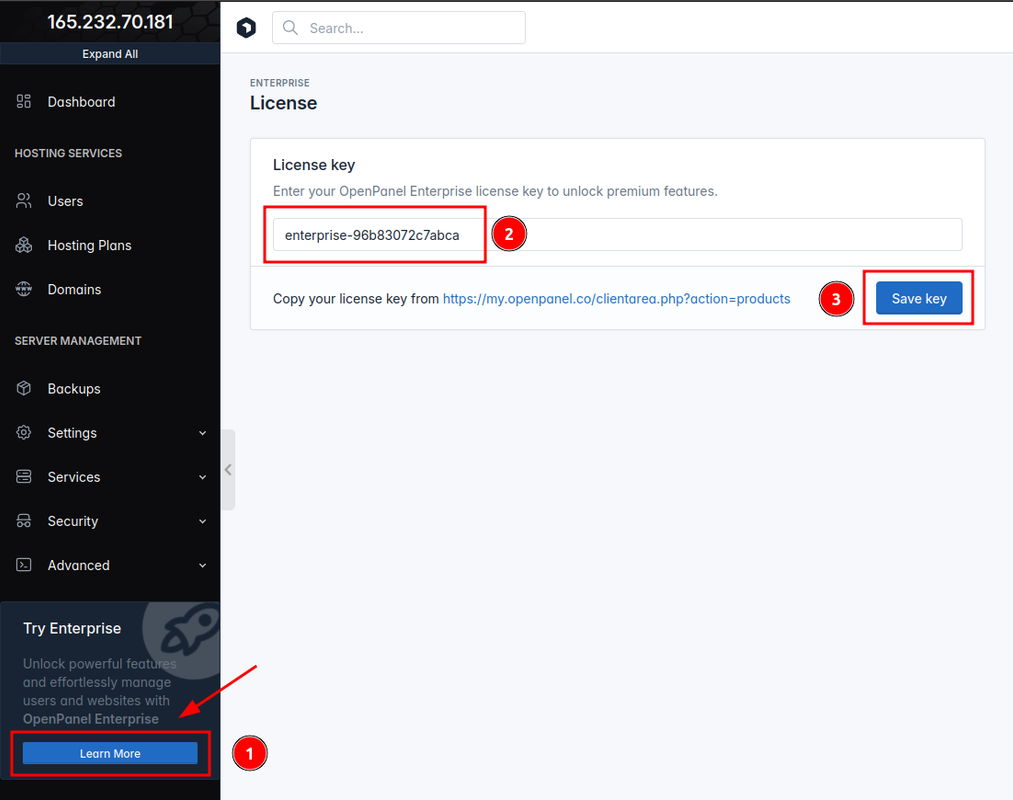Click the Advanced label in the sidebar
This screenshot has width=1013, height=800.
[x=79, y=565]
